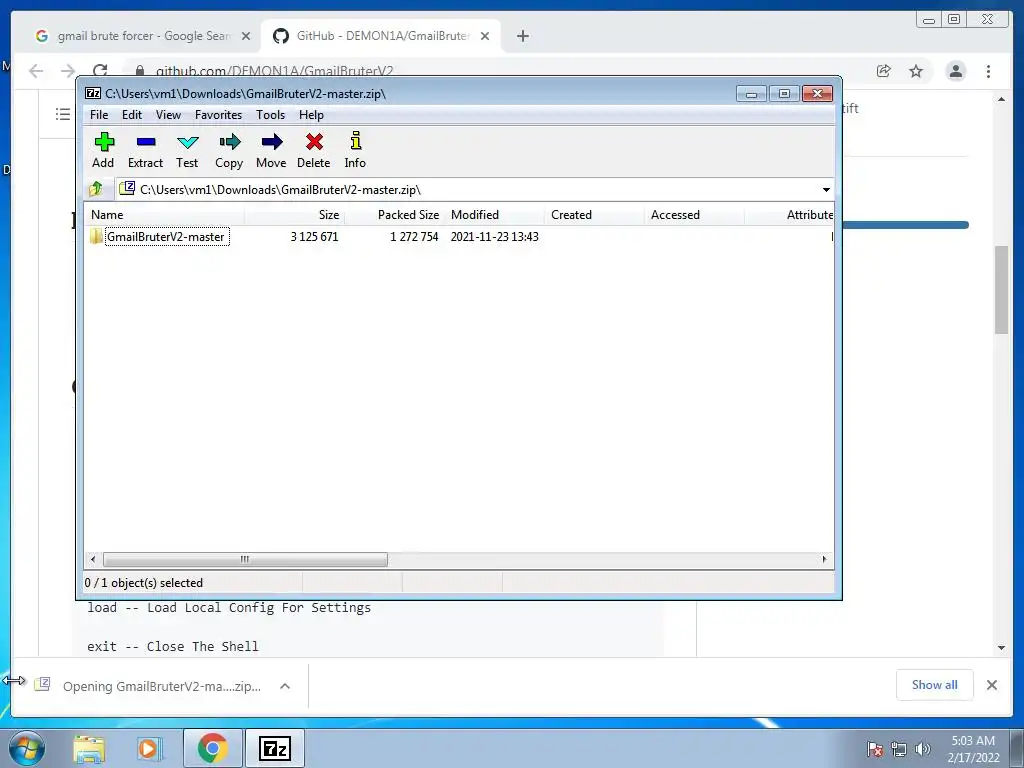The image size is (1024, 768).
Task: Open the Chrome profile avatar
Action: [x=956, y=71]
